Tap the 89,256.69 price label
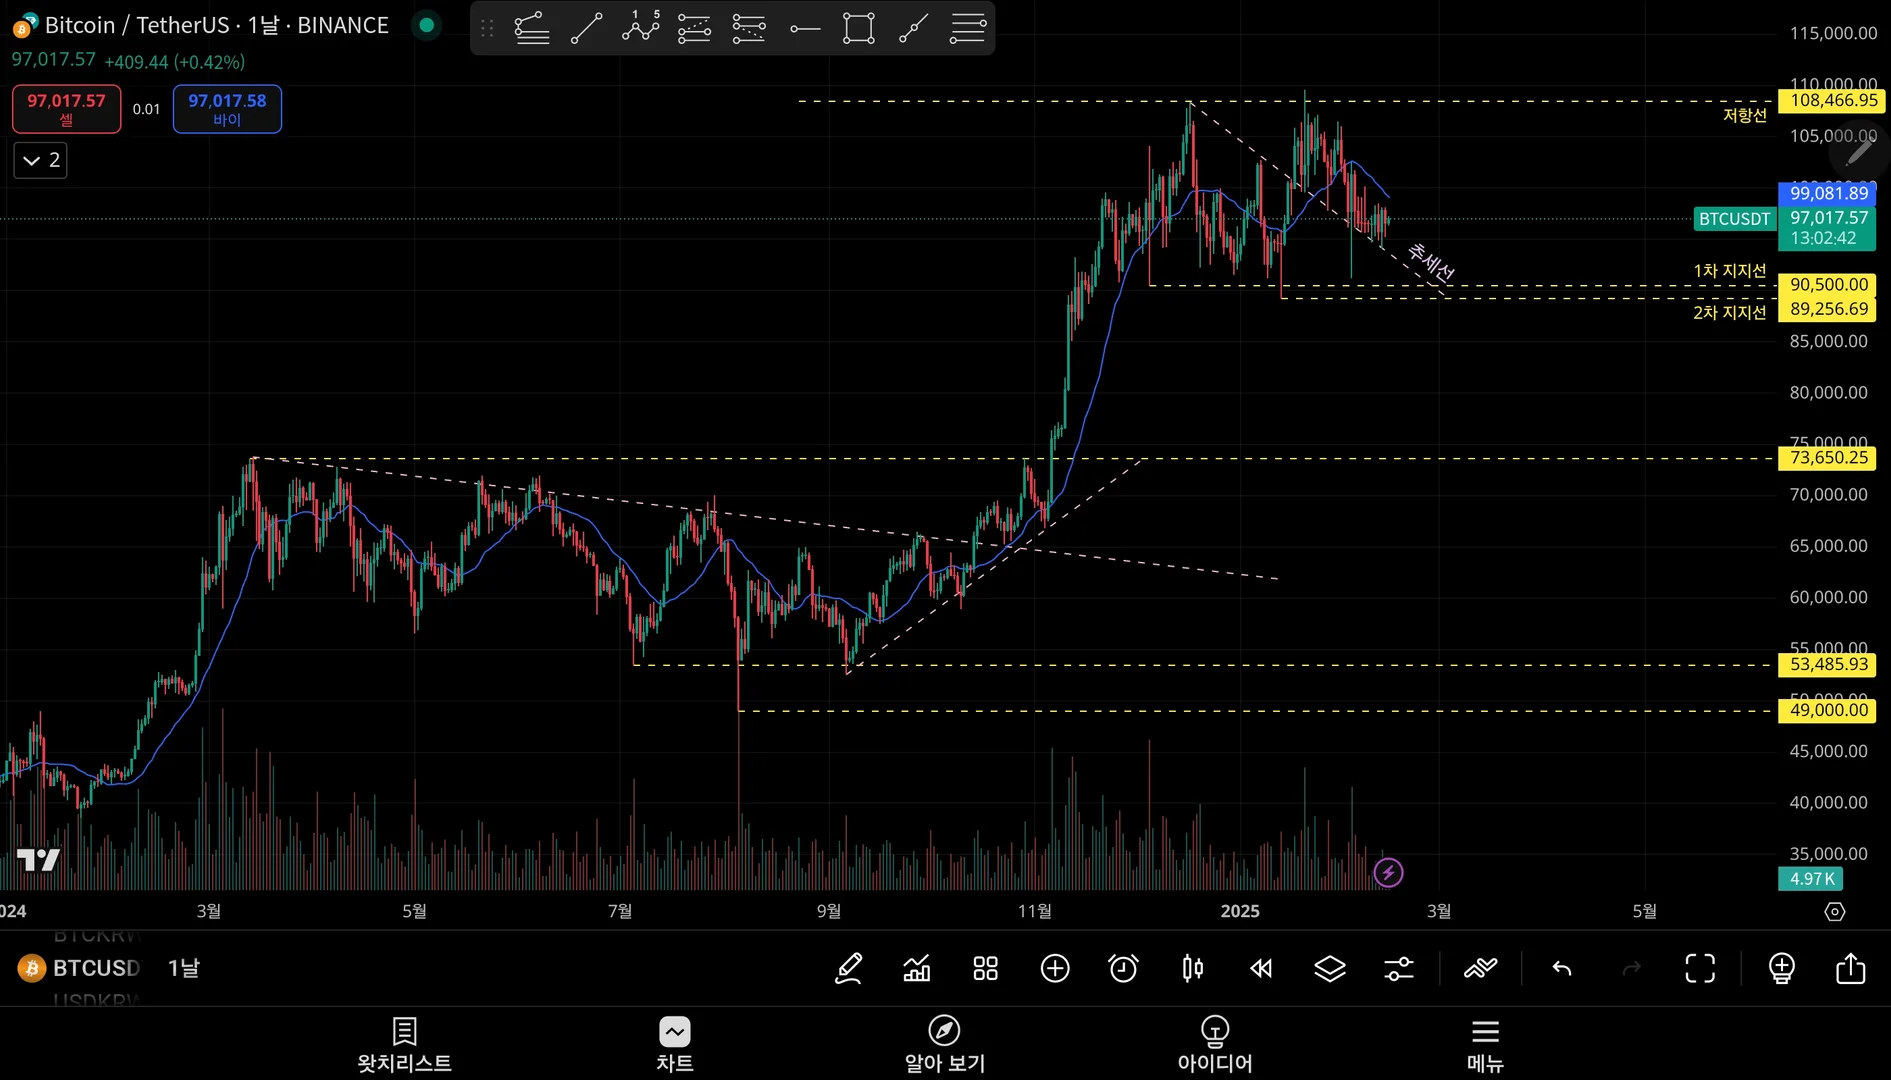Image resolution: width=1891 pixels, height=1080 pixels. (x=1828, y=309)
